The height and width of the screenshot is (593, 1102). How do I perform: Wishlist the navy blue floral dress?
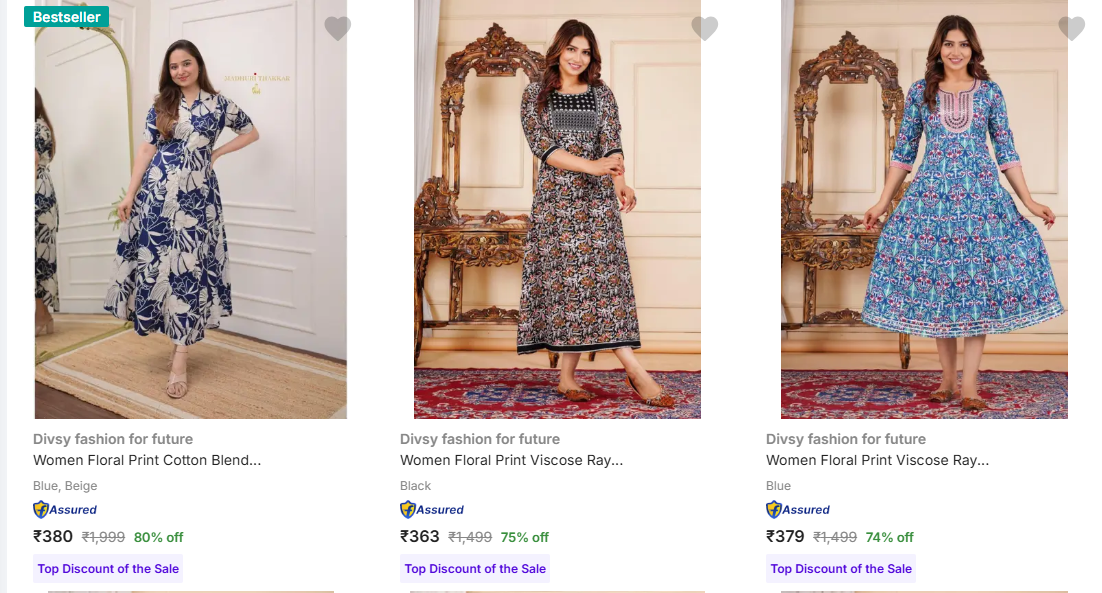pyautogui.click(x=338, y=29)
